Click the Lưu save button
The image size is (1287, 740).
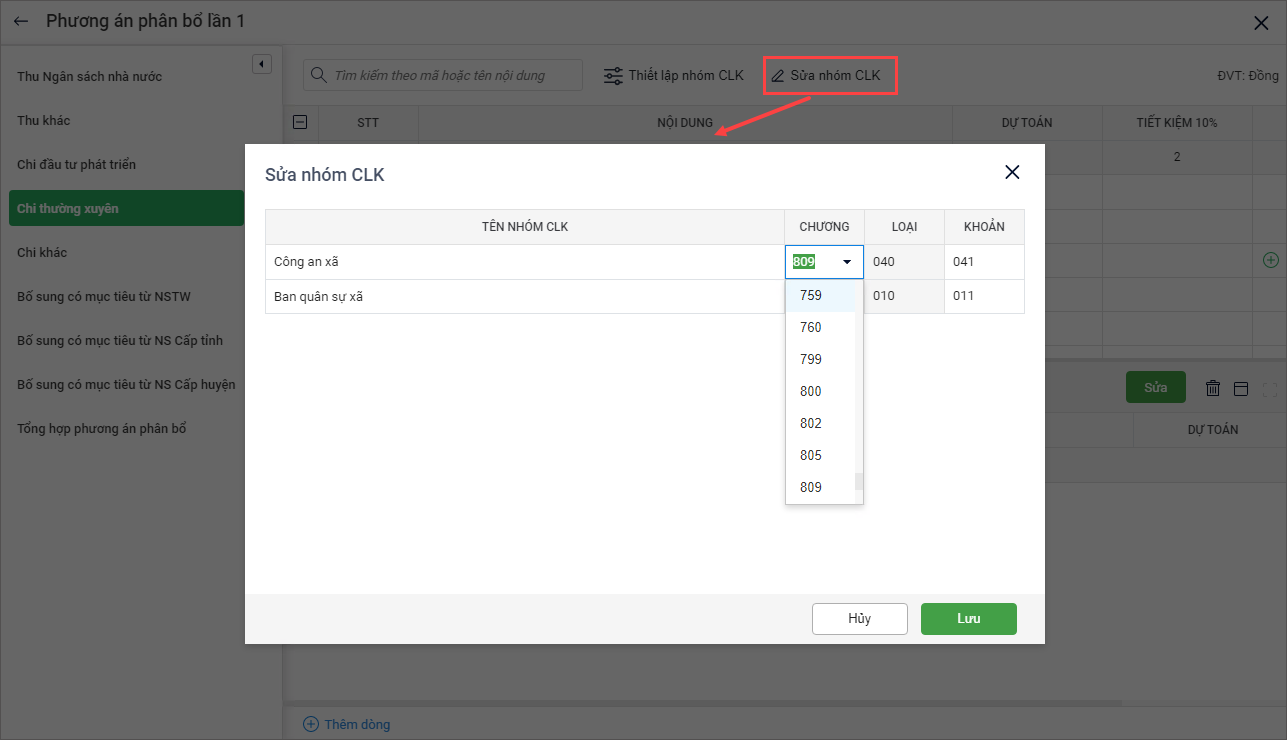[968, 618]
